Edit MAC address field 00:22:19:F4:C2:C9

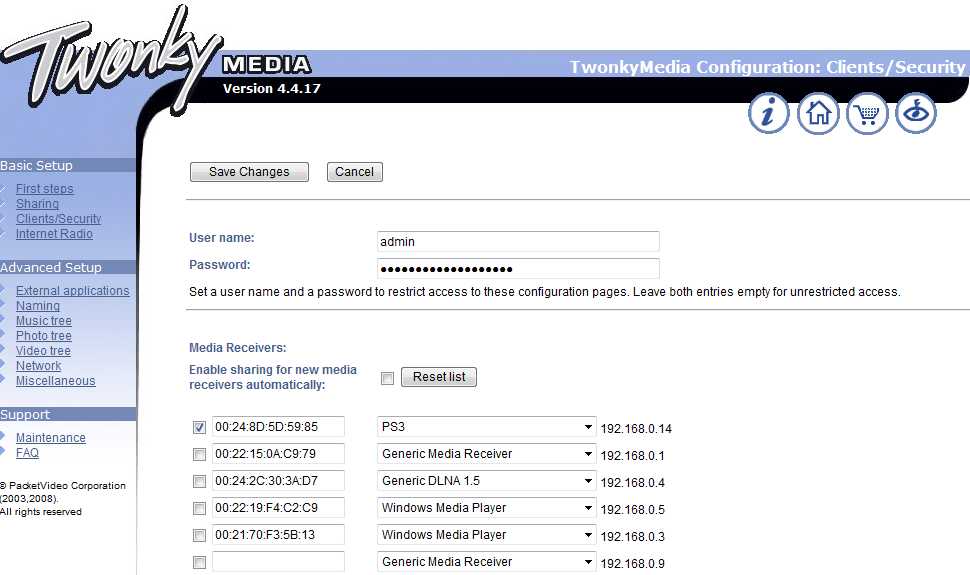(278, 508)
